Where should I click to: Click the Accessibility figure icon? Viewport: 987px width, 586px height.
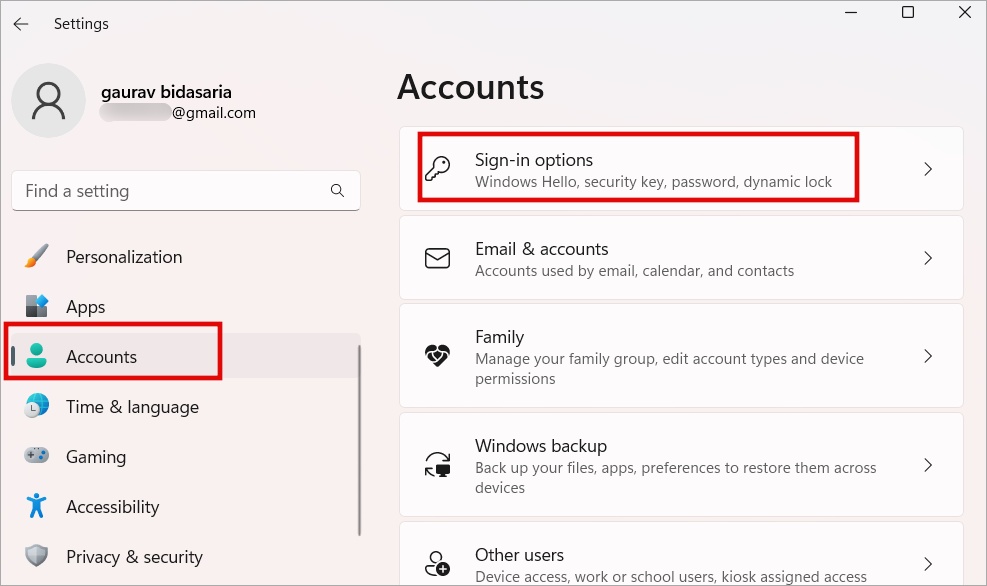pyautogui.click(x=37, y=505)
